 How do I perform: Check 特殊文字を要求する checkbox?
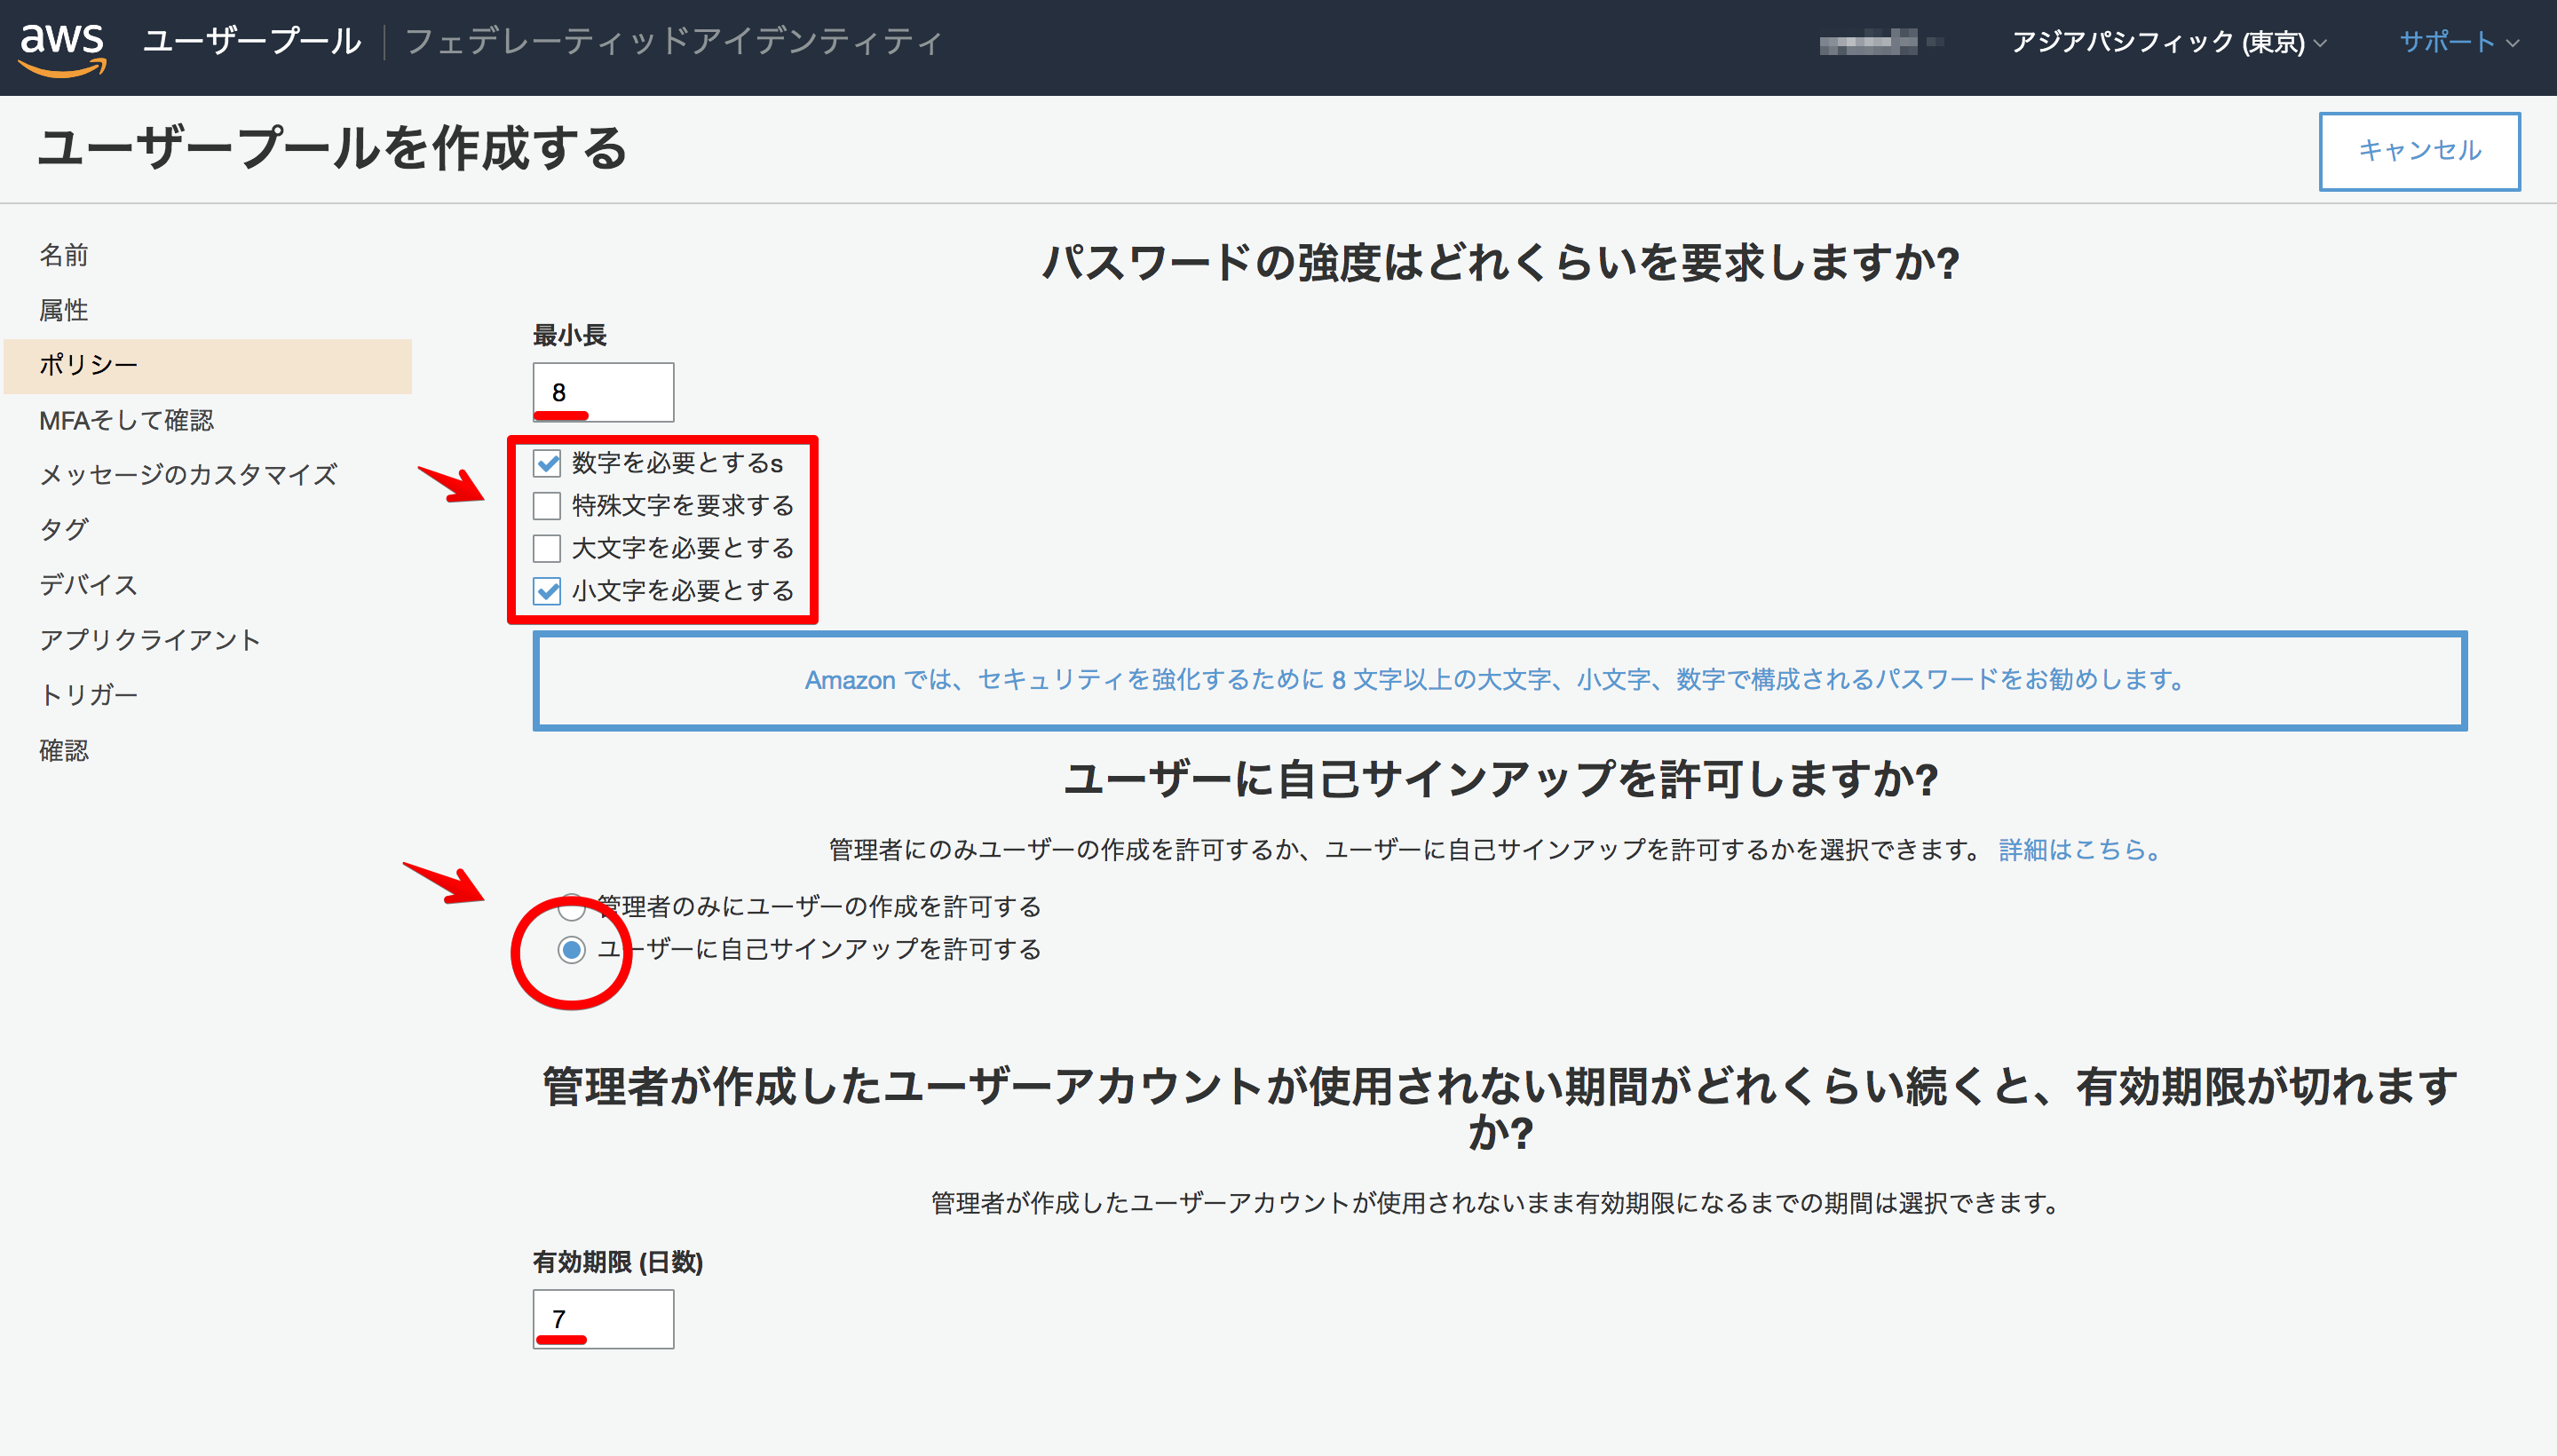coord(547,506)
